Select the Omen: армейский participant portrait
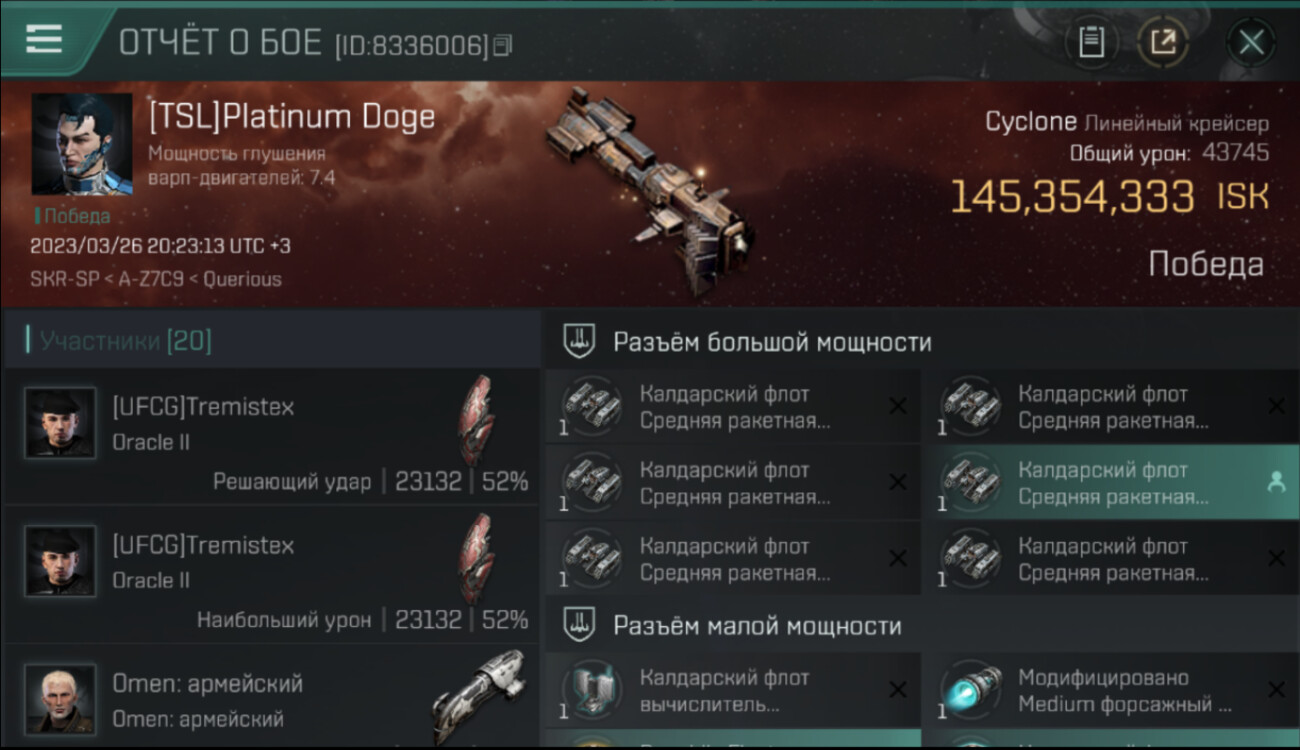 [x=60, y=698]
